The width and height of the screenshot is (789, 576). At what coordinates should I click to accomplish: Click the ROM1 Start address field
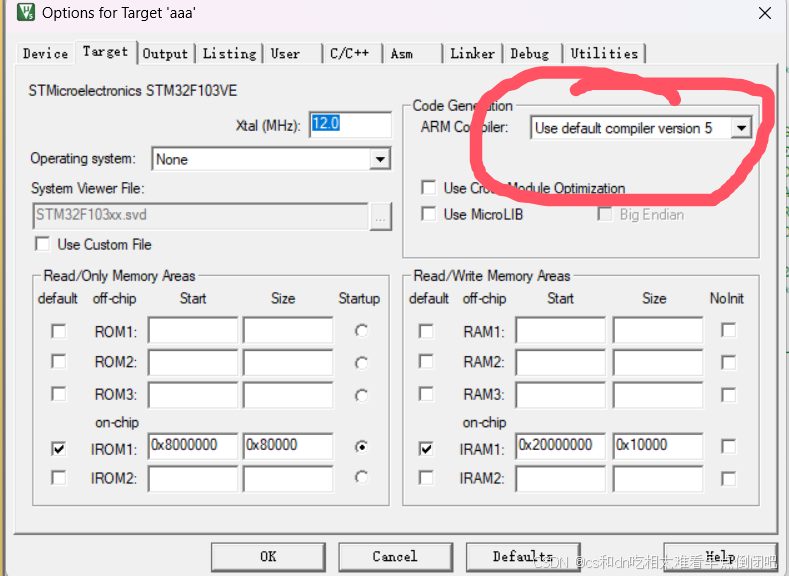(x=193, y=330)
